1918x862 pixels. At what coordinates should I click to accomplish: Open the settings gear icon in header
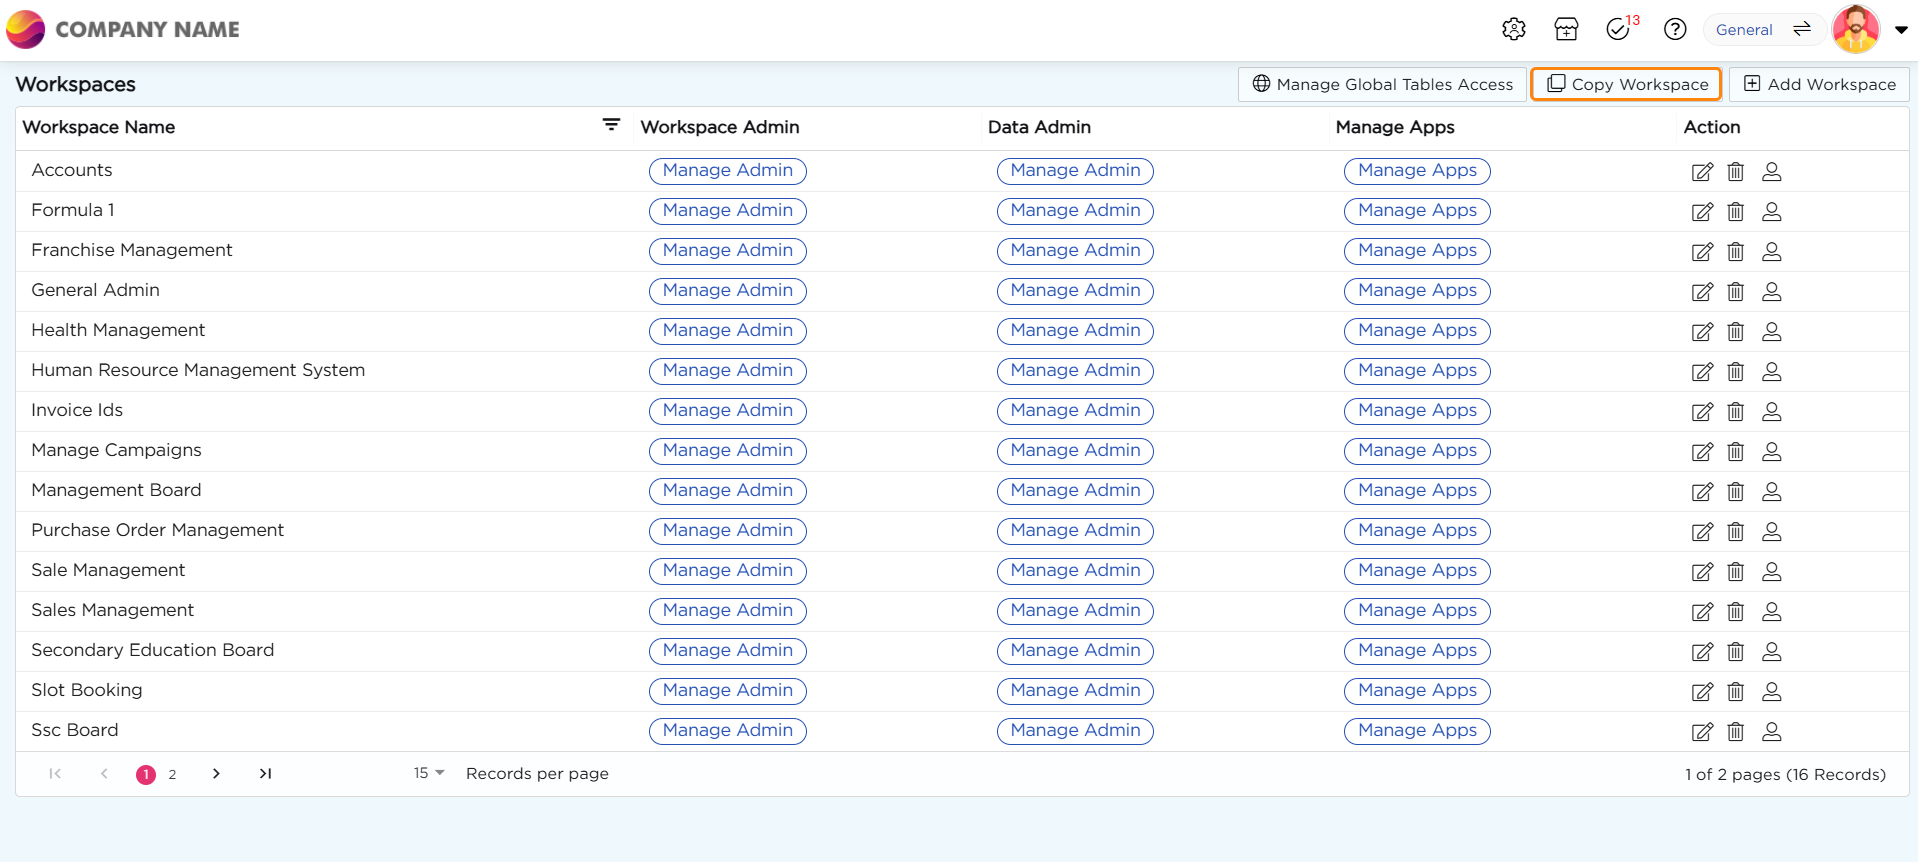point(1513,30)
